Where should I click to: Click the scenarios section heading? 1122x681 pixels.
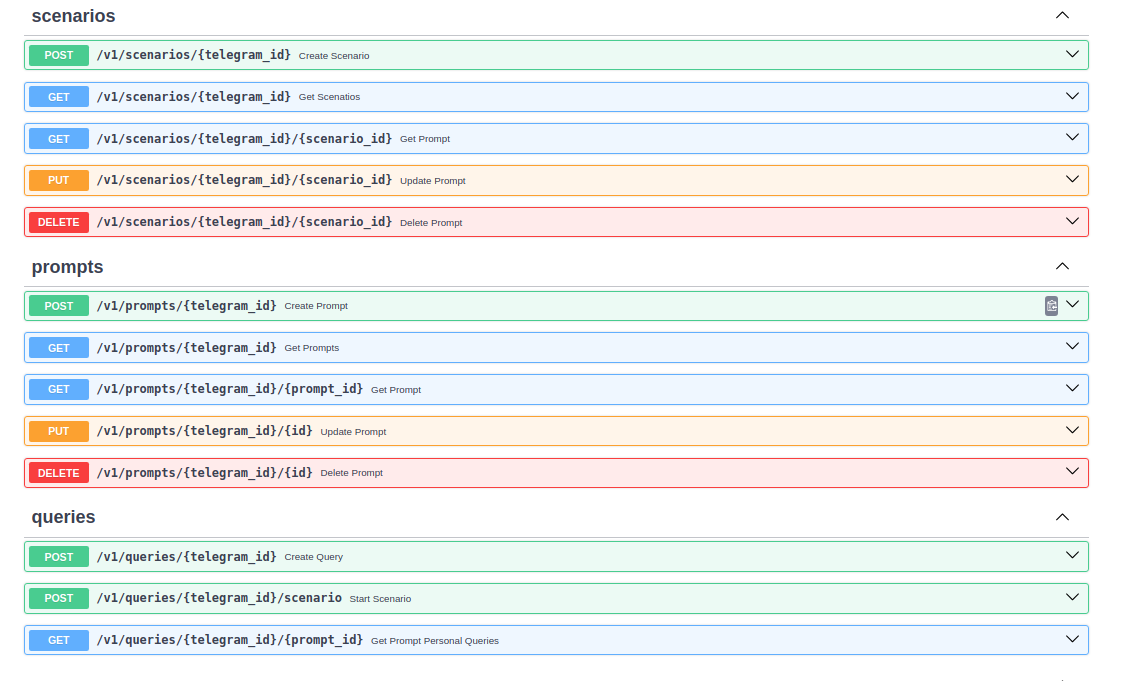pos(73,16)
